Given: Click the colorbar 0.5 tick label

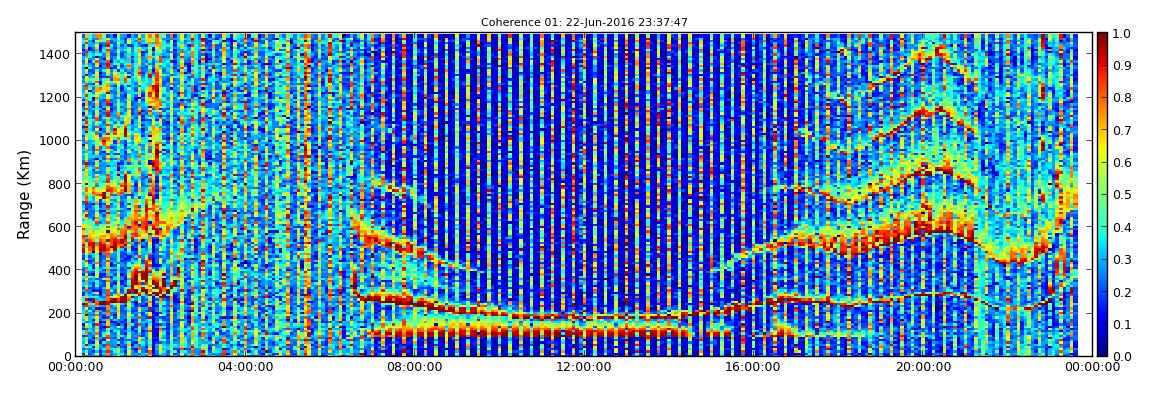Looking at the screenshot, I should [1121, 194].
